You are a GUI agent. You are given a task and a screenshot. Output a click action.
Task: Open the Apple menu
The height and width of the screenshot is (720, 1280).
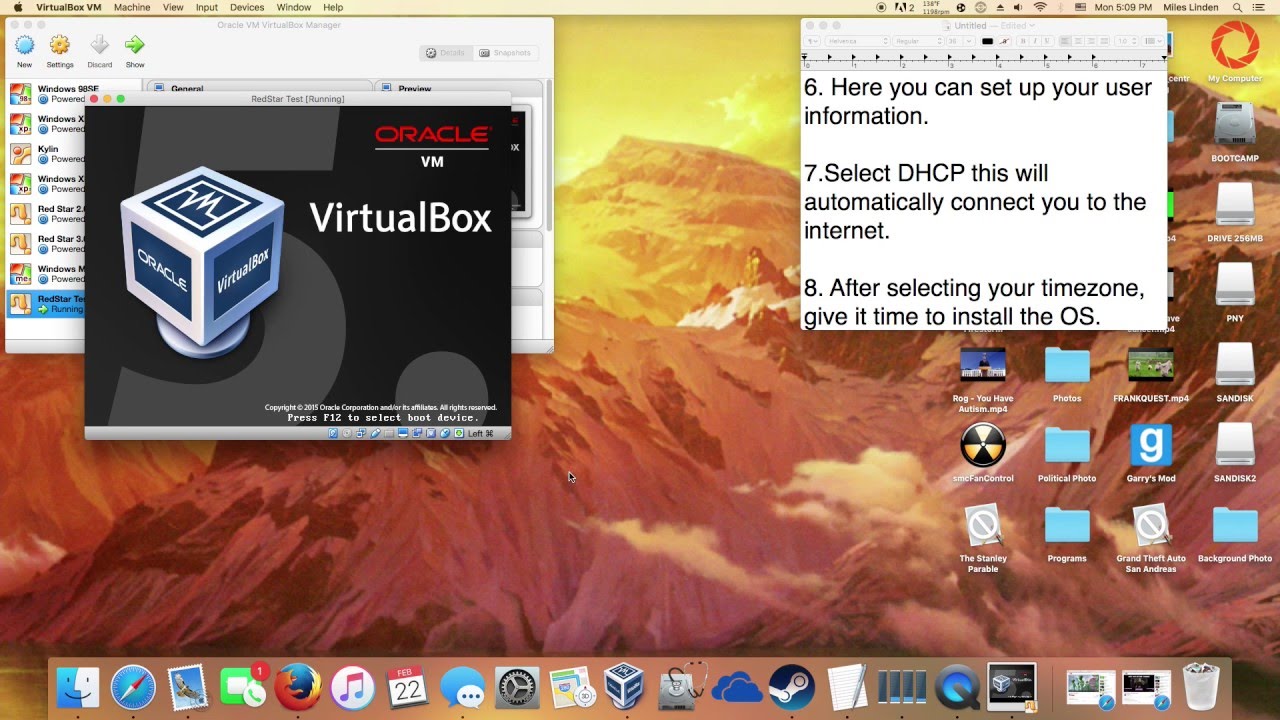(17, 7)
